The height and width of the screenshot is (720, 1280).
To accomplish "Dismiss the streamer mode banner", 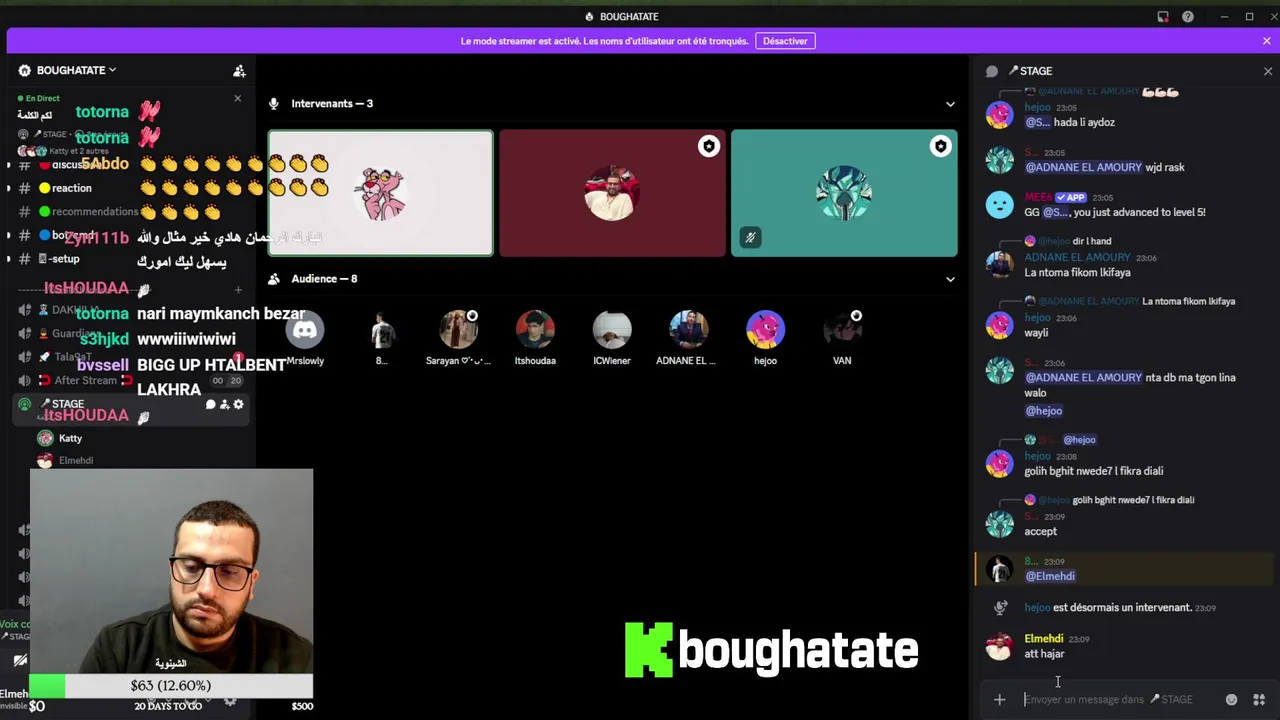I will pyautogui.click(x=1266, y=41).
